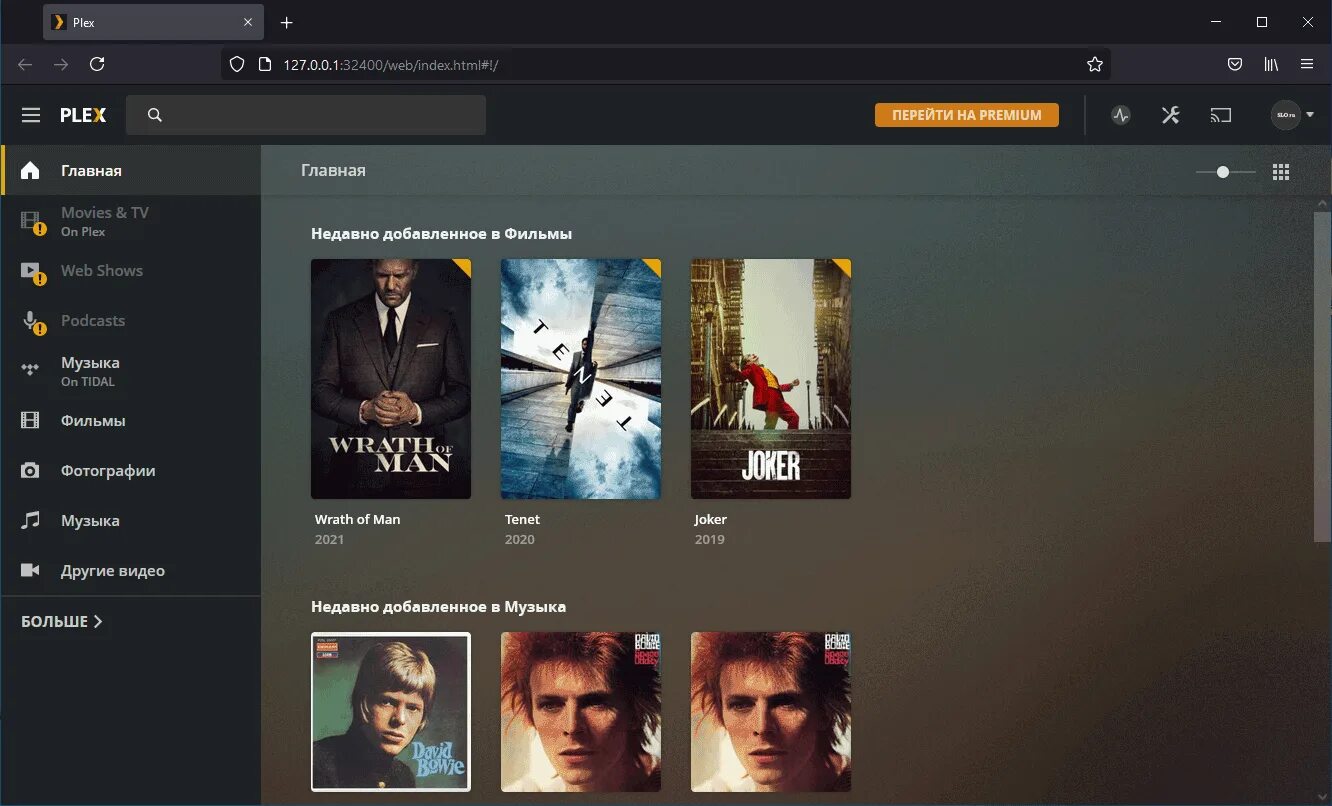Bookmark page with star icon
The height and width of the screenshot is (806, 1332).
click(x=1095, y=64)
